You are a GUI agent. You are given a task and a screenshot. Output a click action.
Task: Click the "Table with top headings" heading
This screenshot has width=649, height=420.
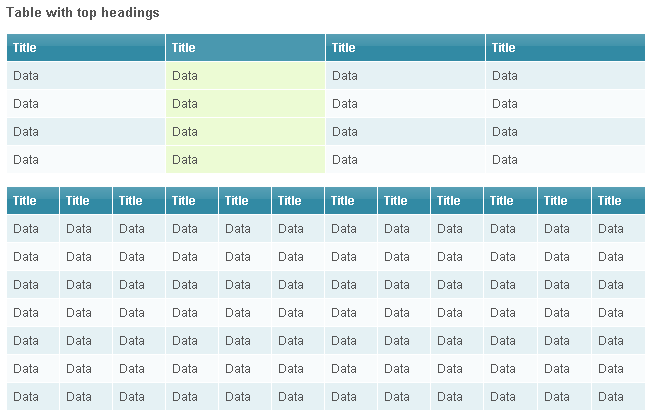pos(83,12)
